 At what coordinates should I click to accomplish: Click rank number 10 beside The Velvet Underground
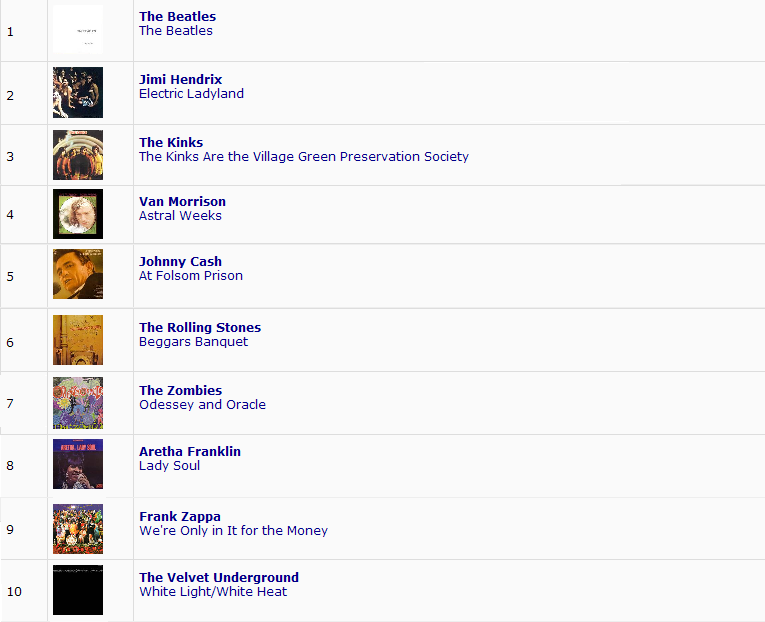[x=14, y=591]
